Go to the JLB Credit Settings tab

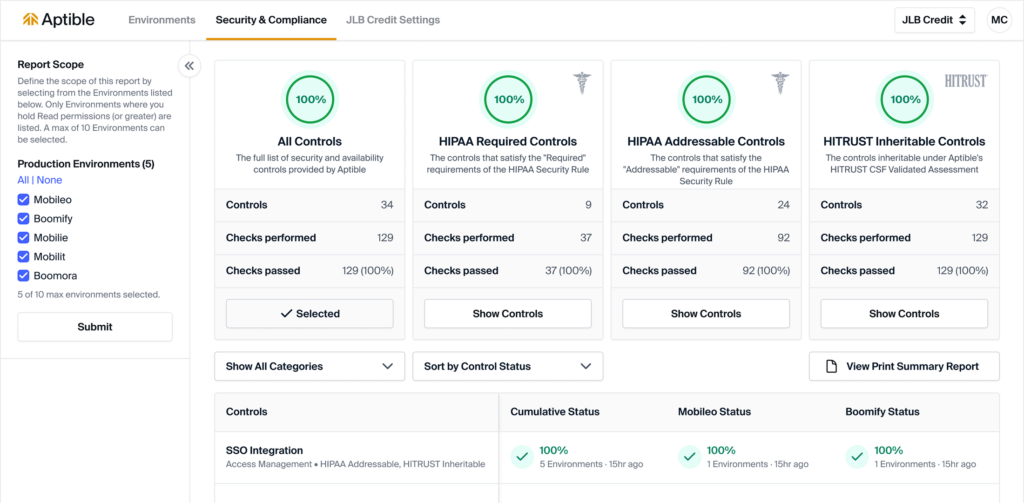(x=392, y=20)
